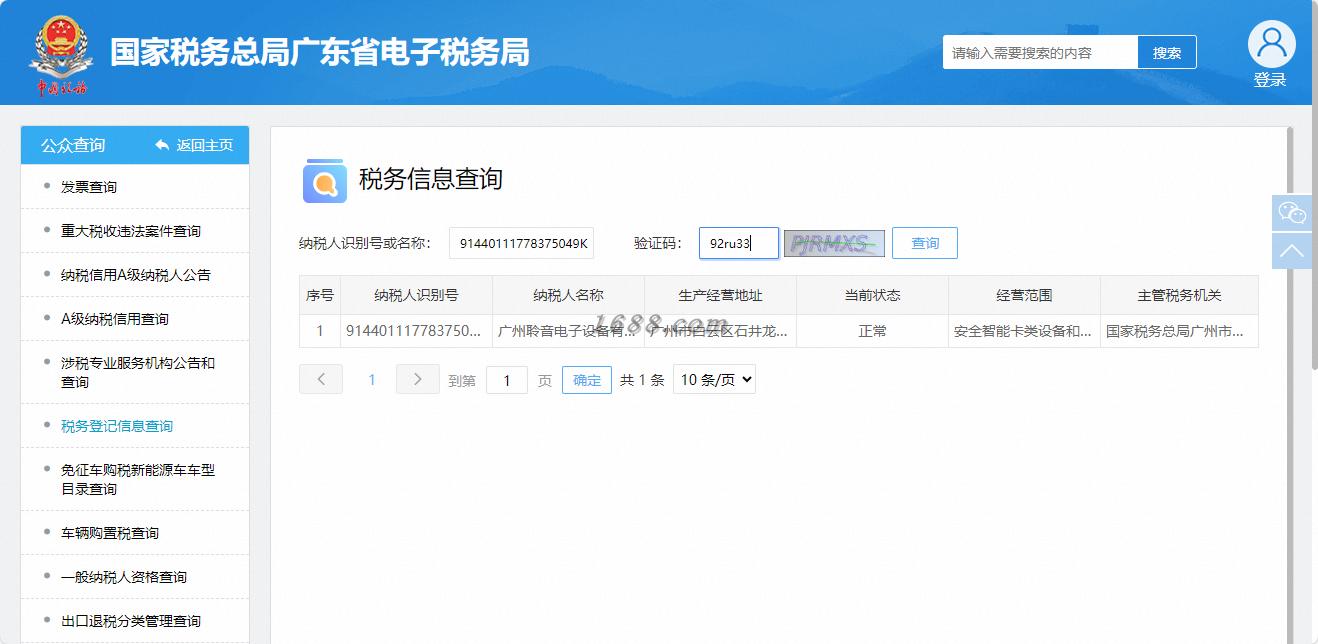This screenshot has width=1318, height=644.
Task: Click the 纳税人识别号 column header
Action: coord(416,295)
